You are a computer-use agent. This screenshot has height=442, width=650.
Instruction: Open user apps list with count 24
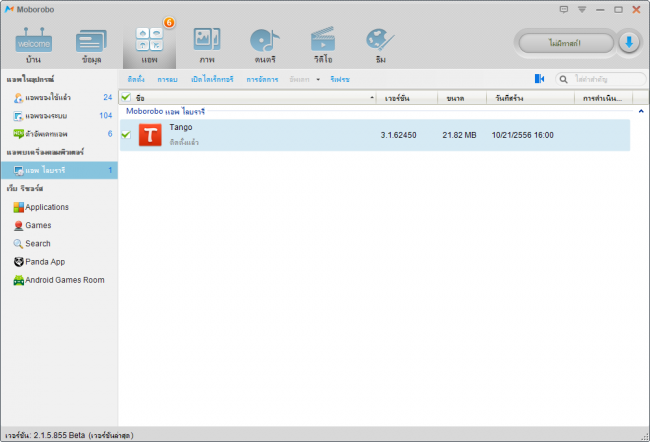(59, 97)
